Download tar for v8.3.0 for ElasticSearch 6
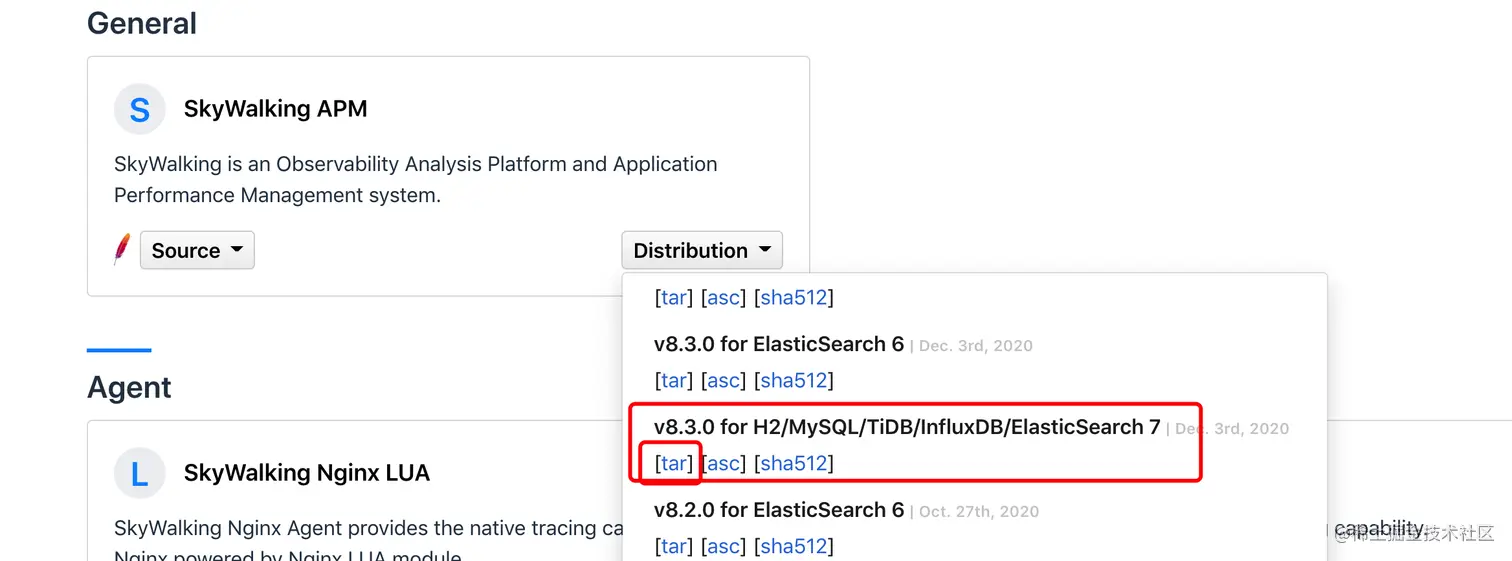 (x=674, y=380)
